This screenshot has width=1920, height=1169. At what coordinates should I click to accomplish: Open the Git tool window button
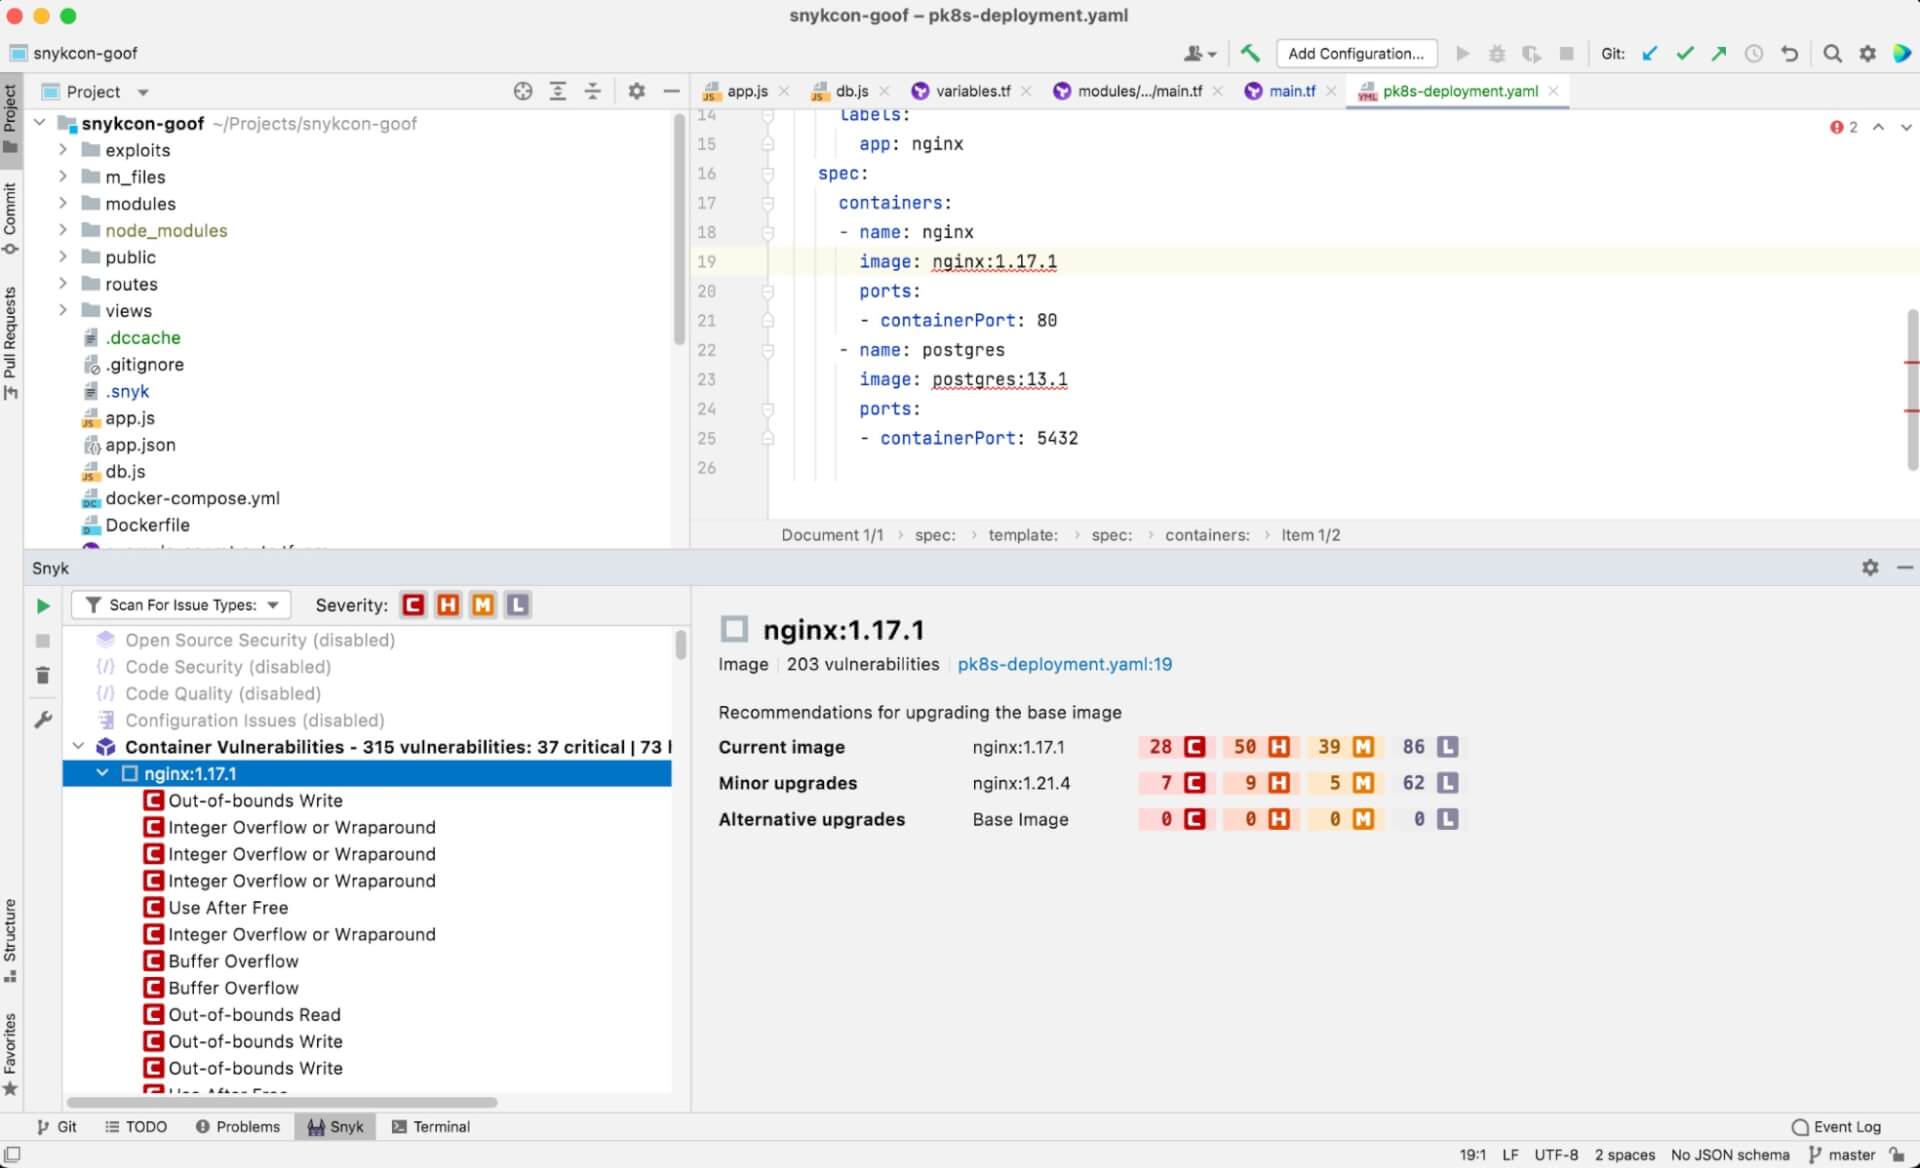click(x=57, y=1128)
